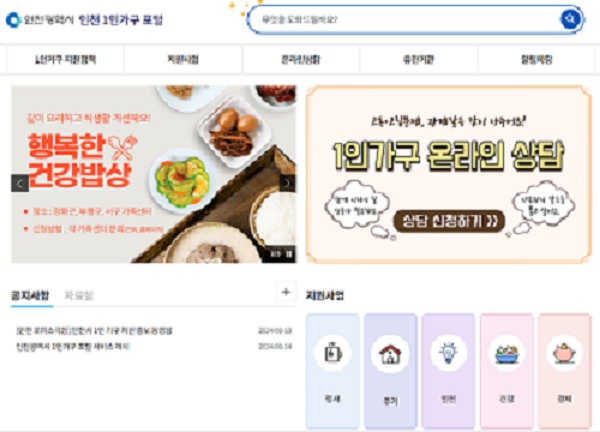Open the piggy bank icon category
Viewport: 600px width, 432px height.
[x=565, y=370]
